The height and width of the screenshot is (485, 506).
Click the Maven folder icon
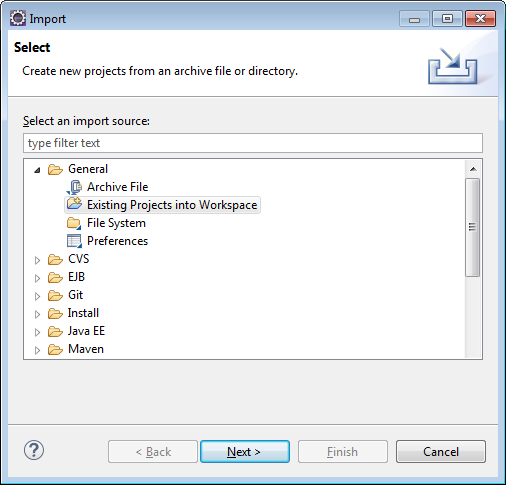coord(55,349)
